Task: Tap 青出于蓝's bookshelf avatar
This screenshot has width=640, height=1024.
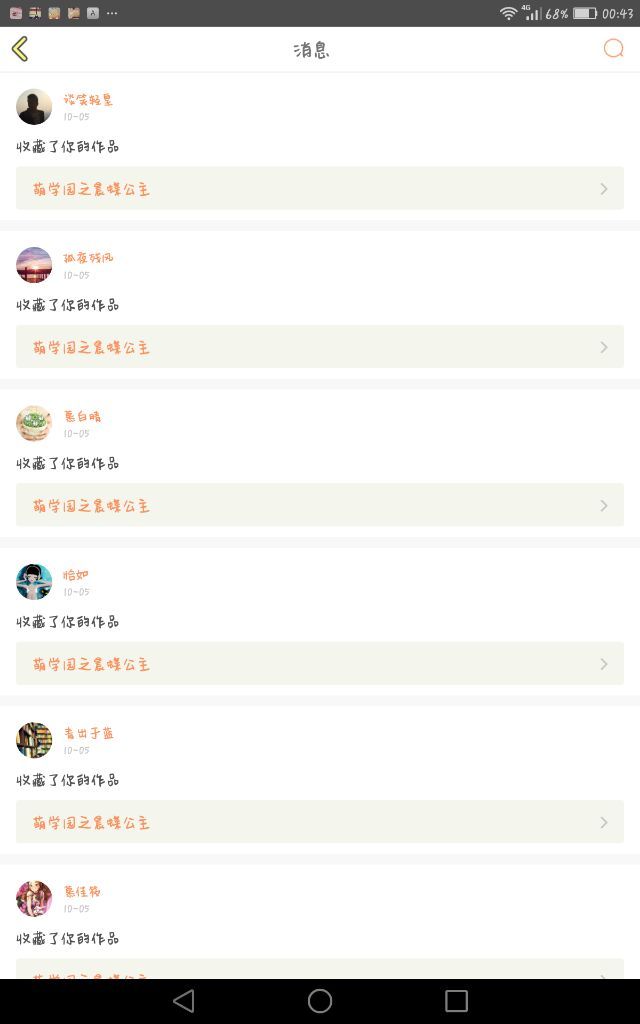Action: coord(34,740)
